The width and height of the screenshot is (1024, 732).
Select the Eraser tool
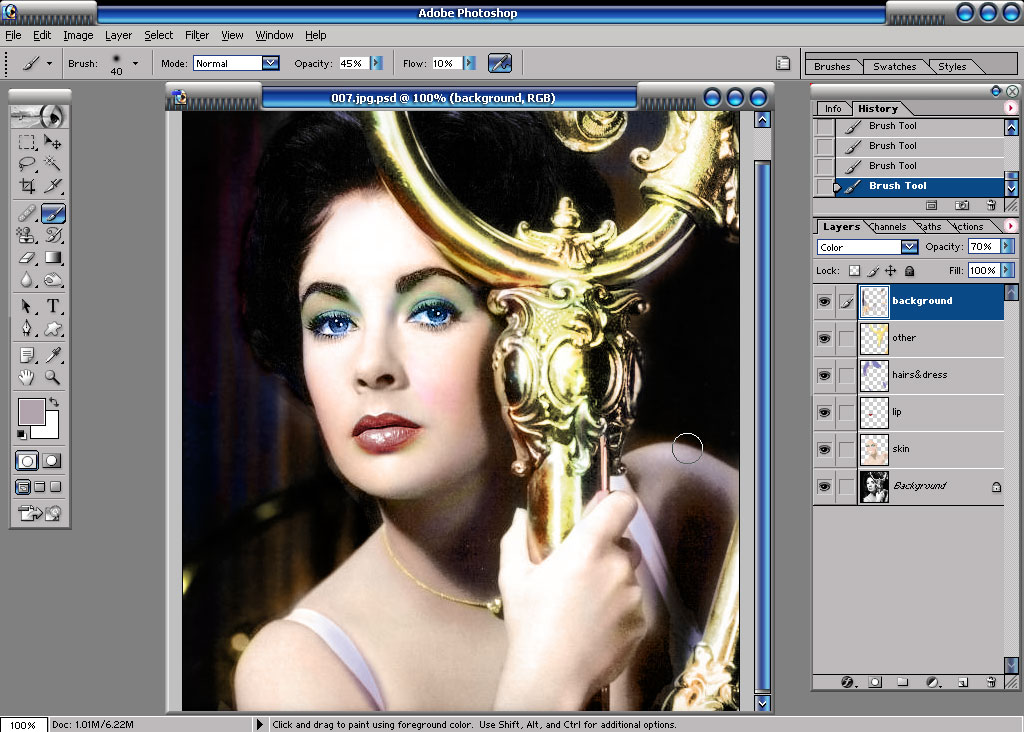[x=27, y=257]
